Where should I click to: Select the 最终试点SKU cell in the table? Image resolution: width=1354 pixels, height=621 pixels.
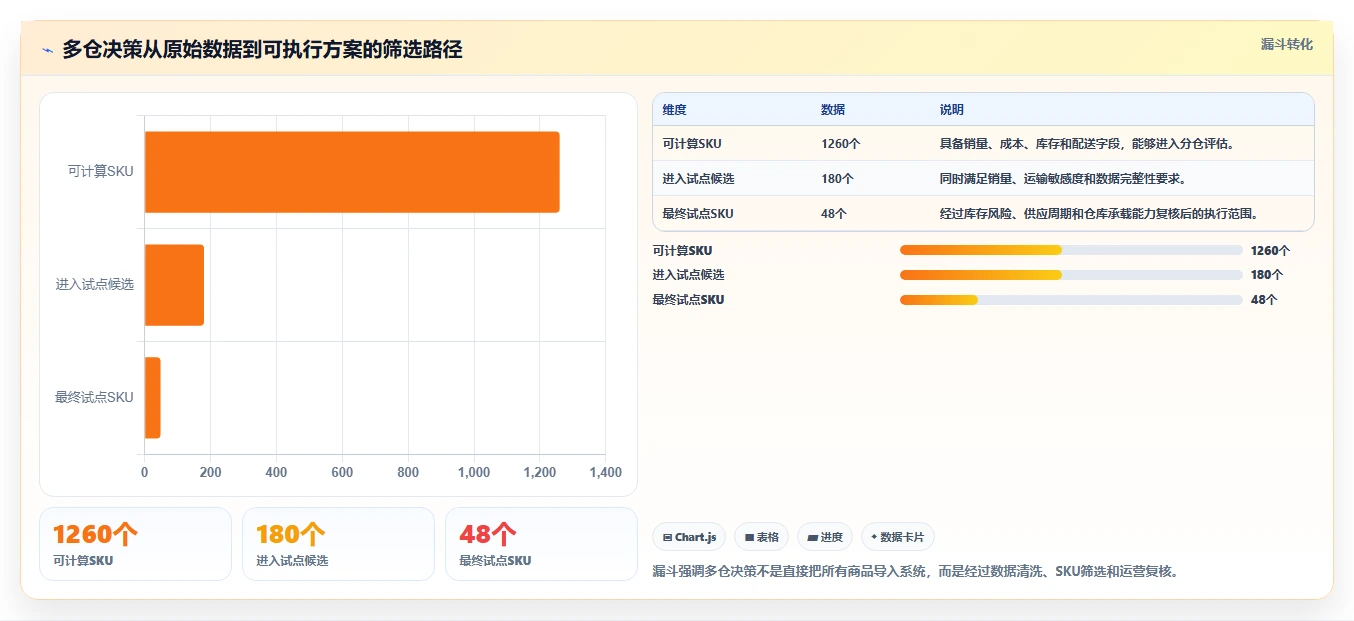[x=698, y=214]
